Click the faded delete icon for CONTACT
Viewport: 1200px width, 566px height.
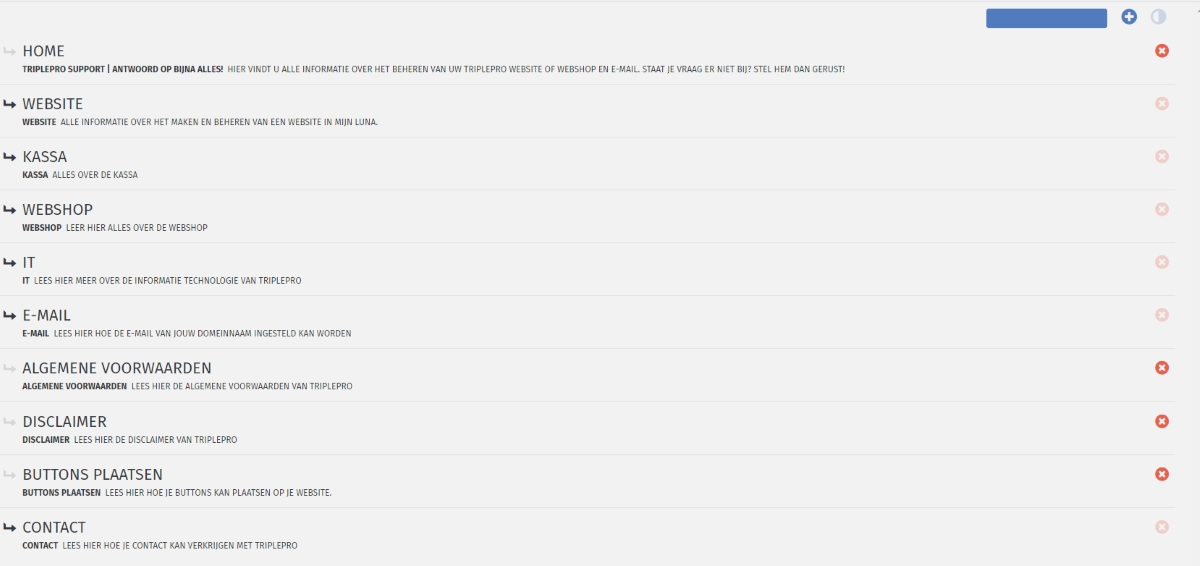point(1162,527)
